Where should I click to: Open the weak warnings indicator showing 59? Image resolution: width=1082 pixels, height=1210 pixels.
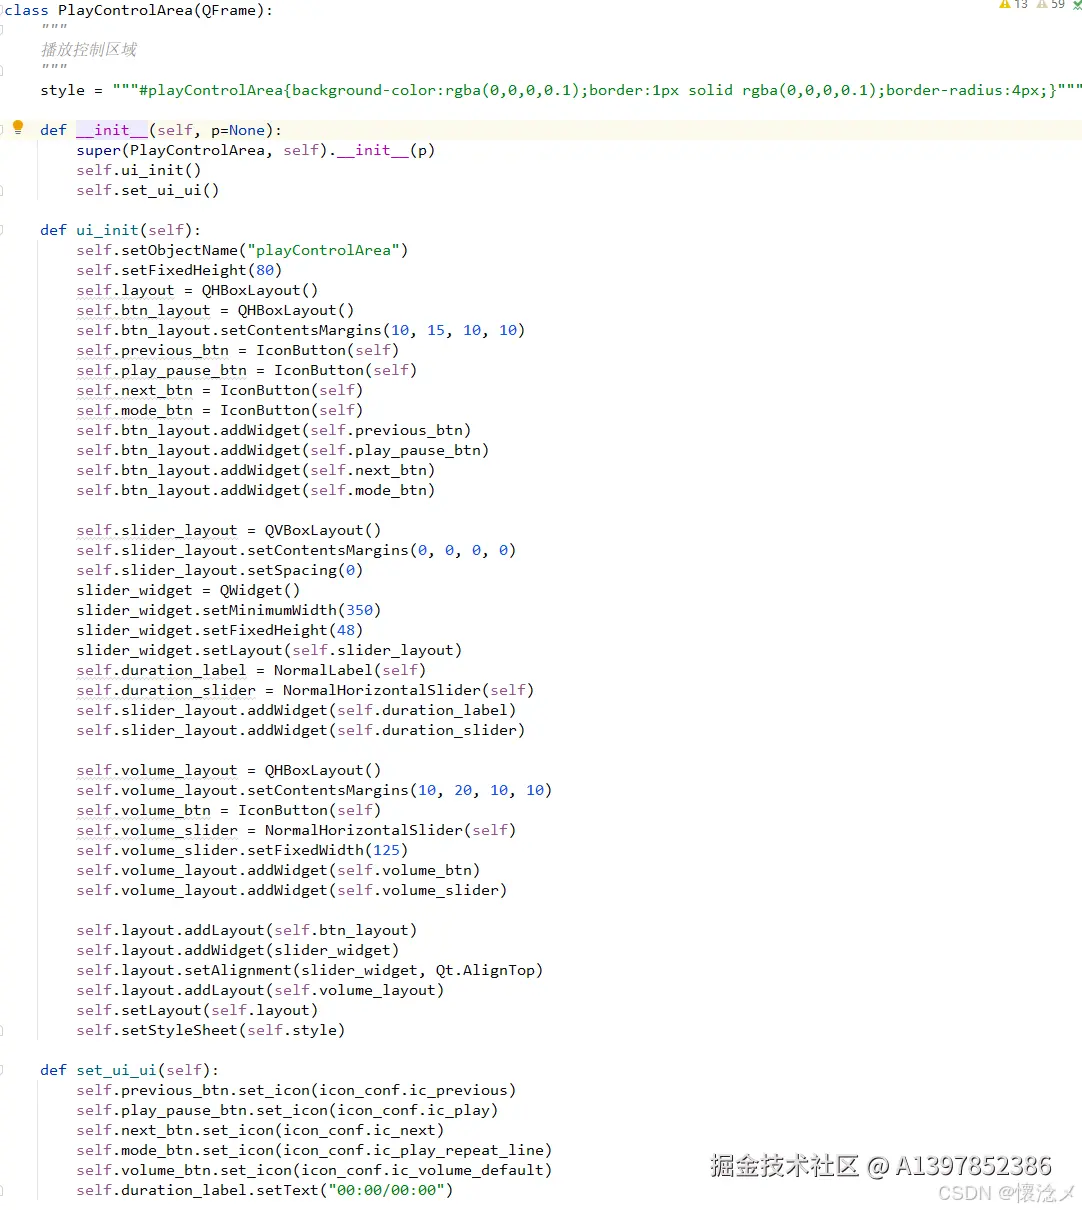(x=1051, y=5)
